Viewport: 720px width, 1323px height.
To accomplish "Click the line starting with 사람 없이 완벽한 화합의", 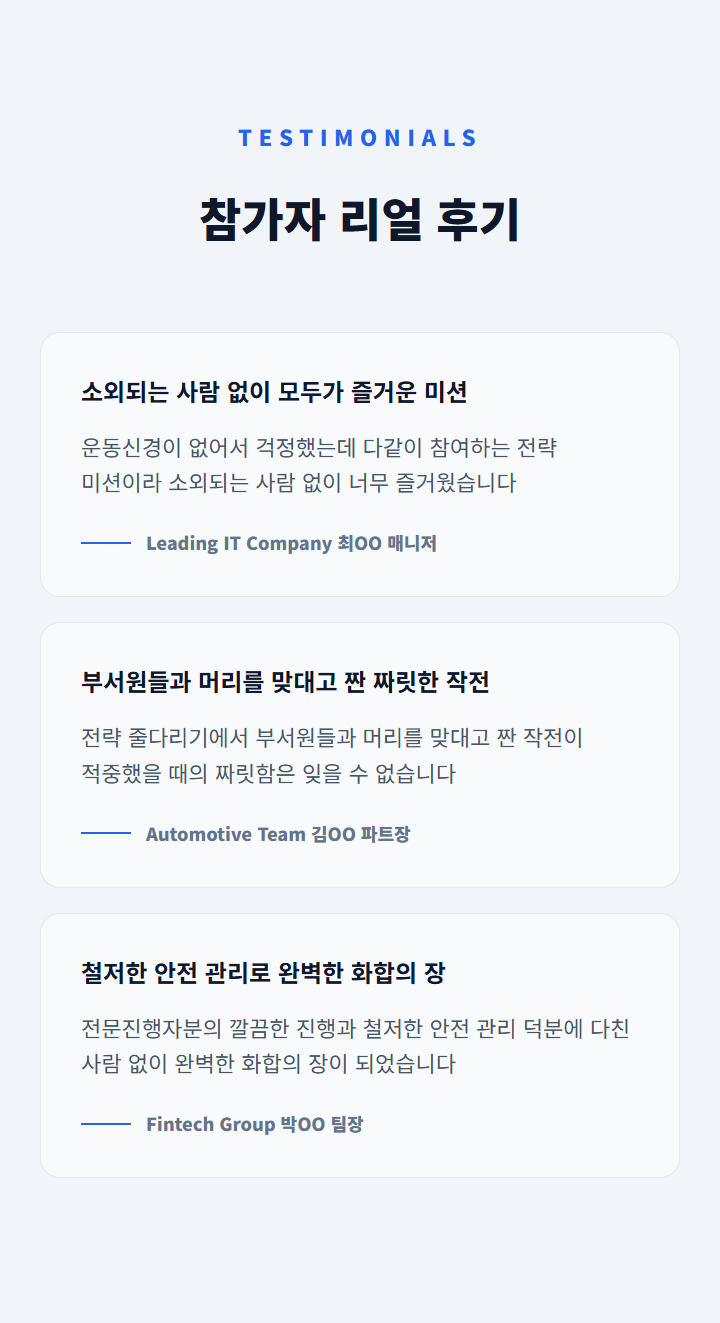I will click(268, 1064).
